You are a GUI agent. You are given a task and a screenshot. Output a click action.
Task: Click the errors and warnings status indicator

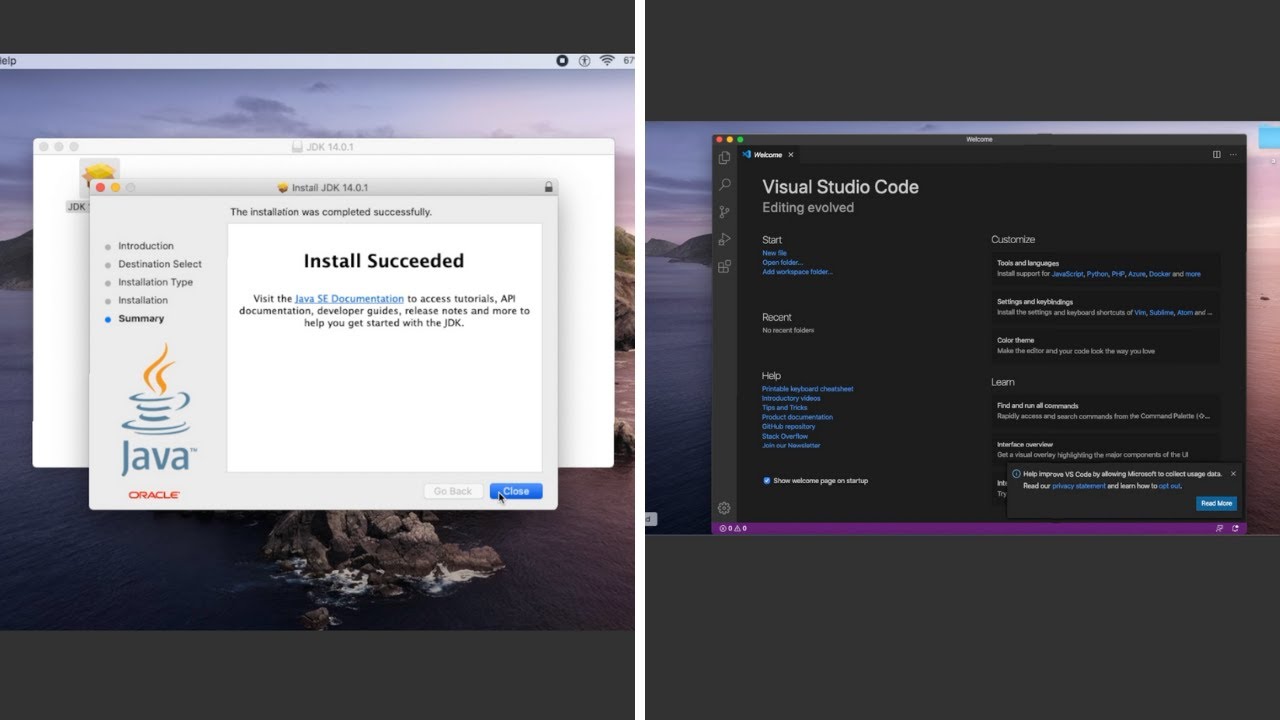click(x=733, y=528)
